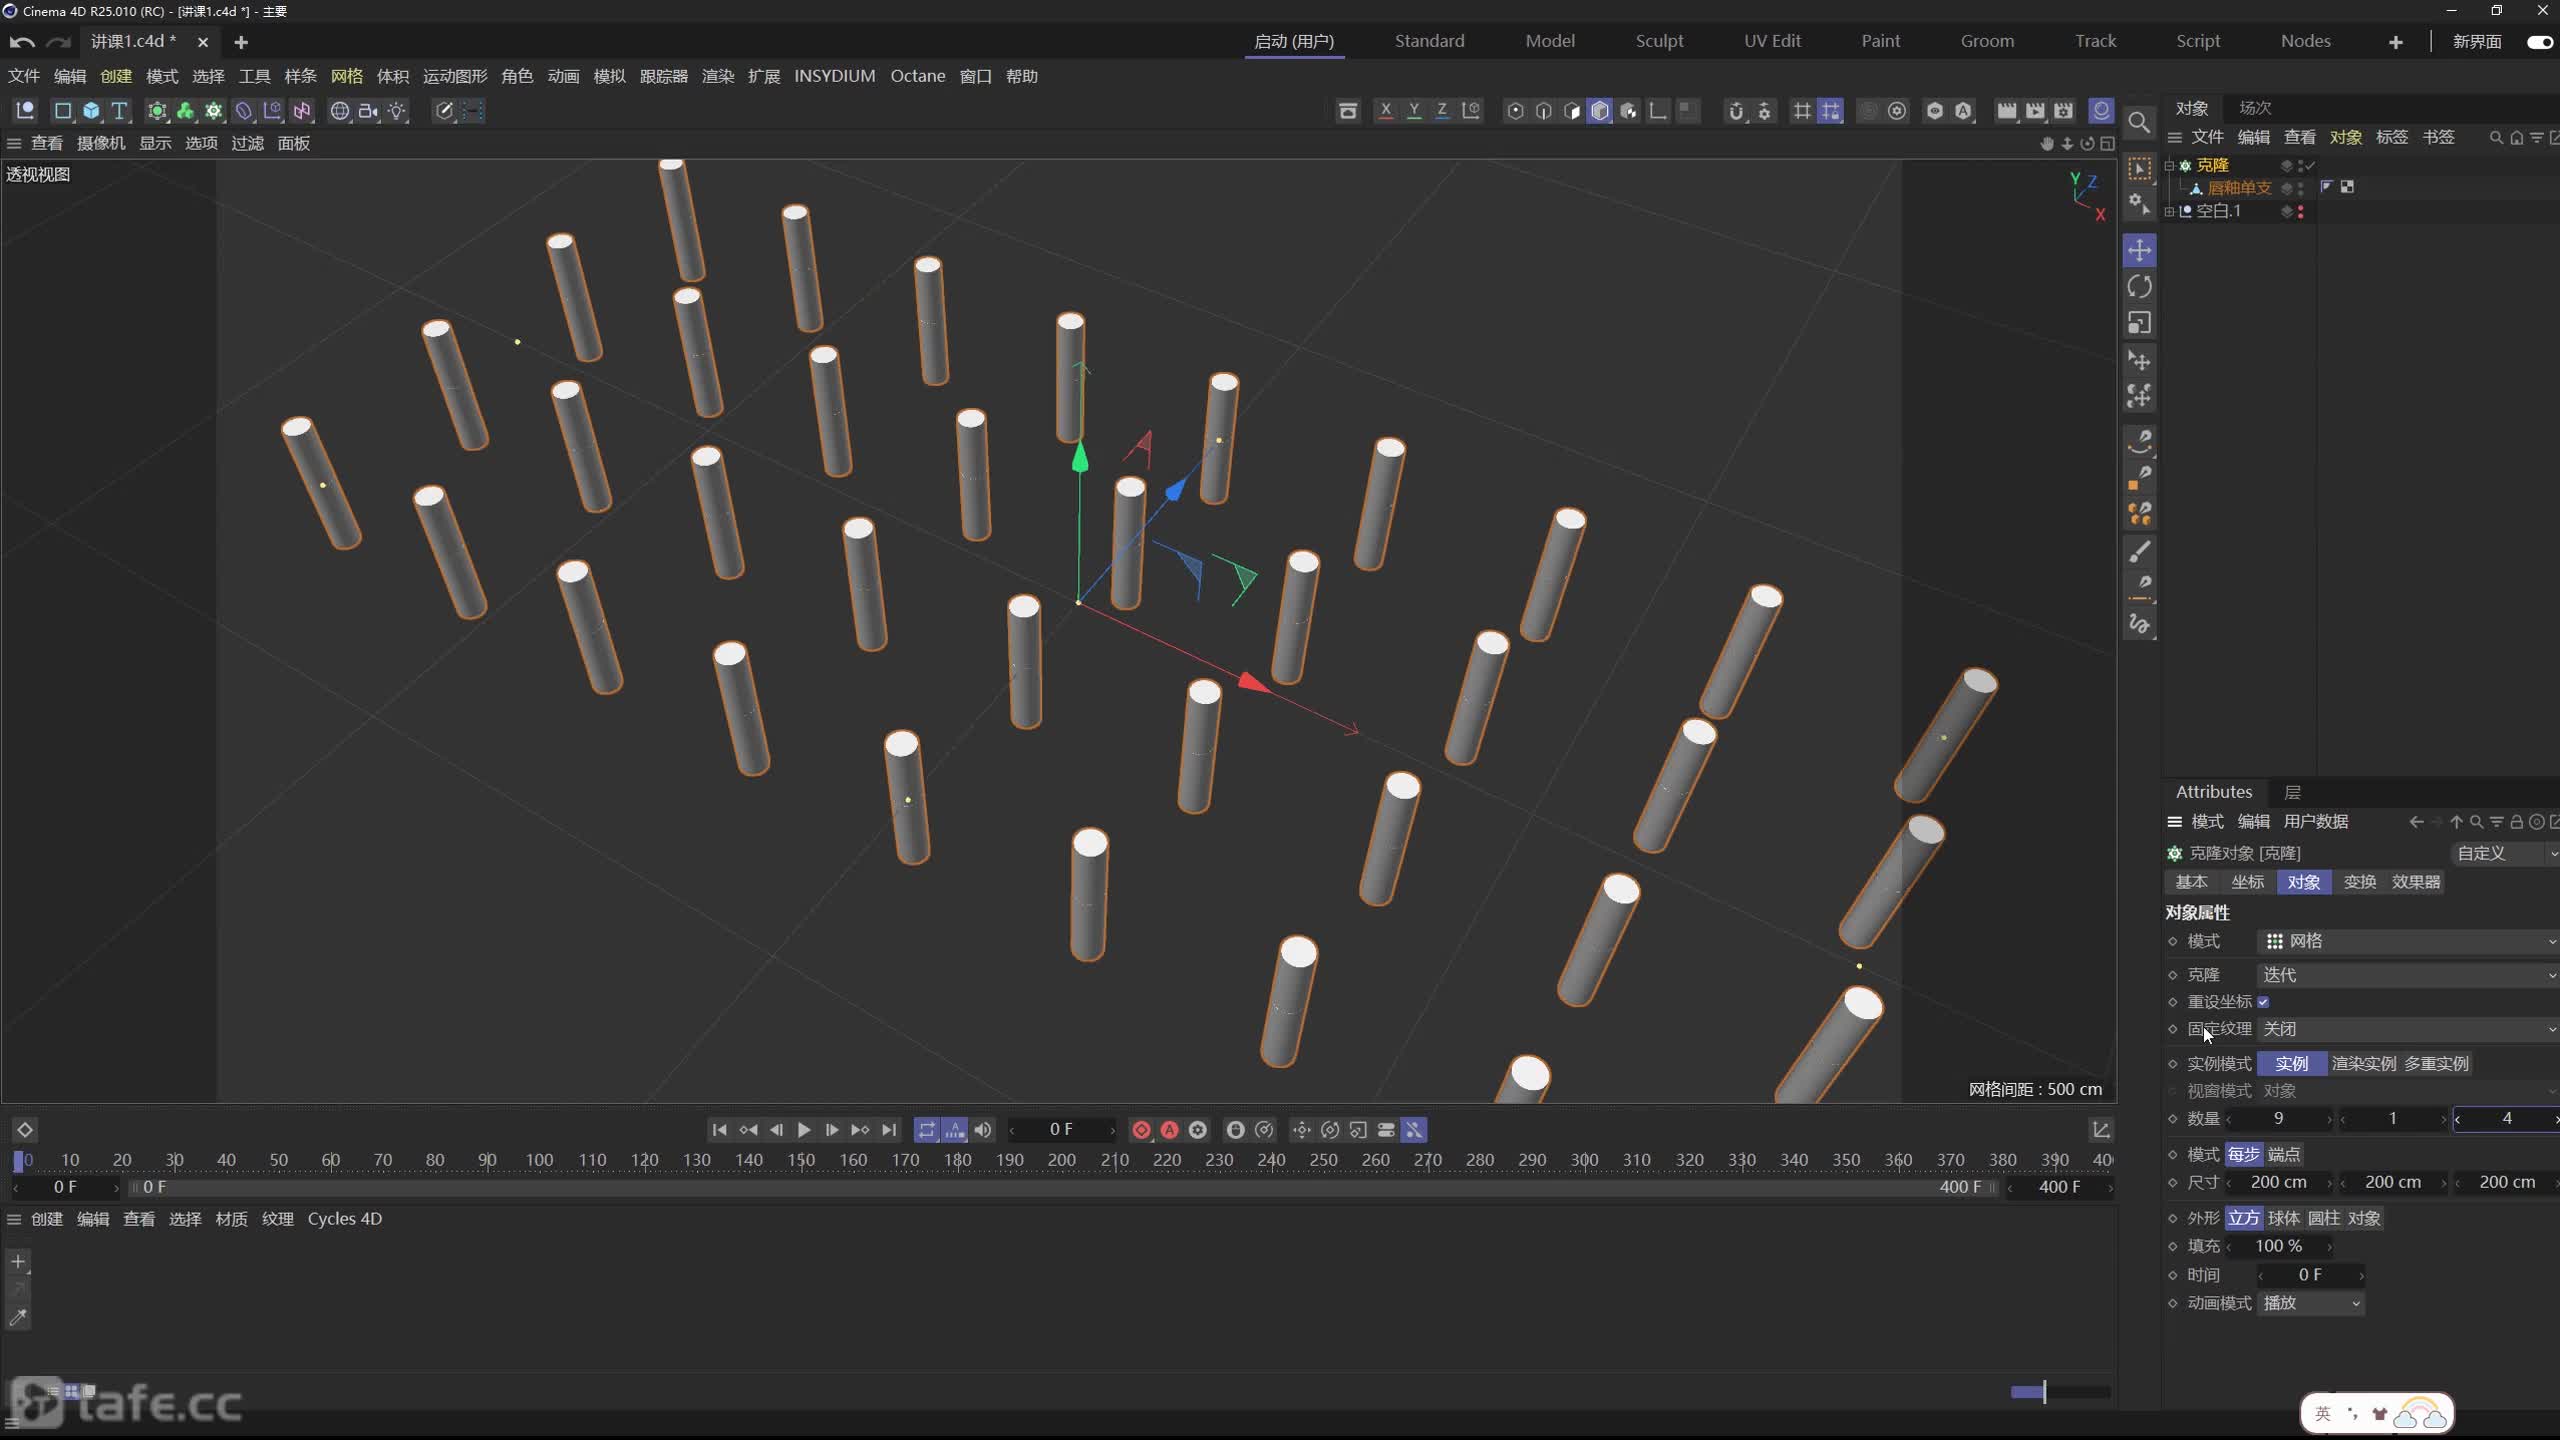
Task: Click the timeline keyframe diamond icon
Action: pyautogui.click(x=25, y=1130)
